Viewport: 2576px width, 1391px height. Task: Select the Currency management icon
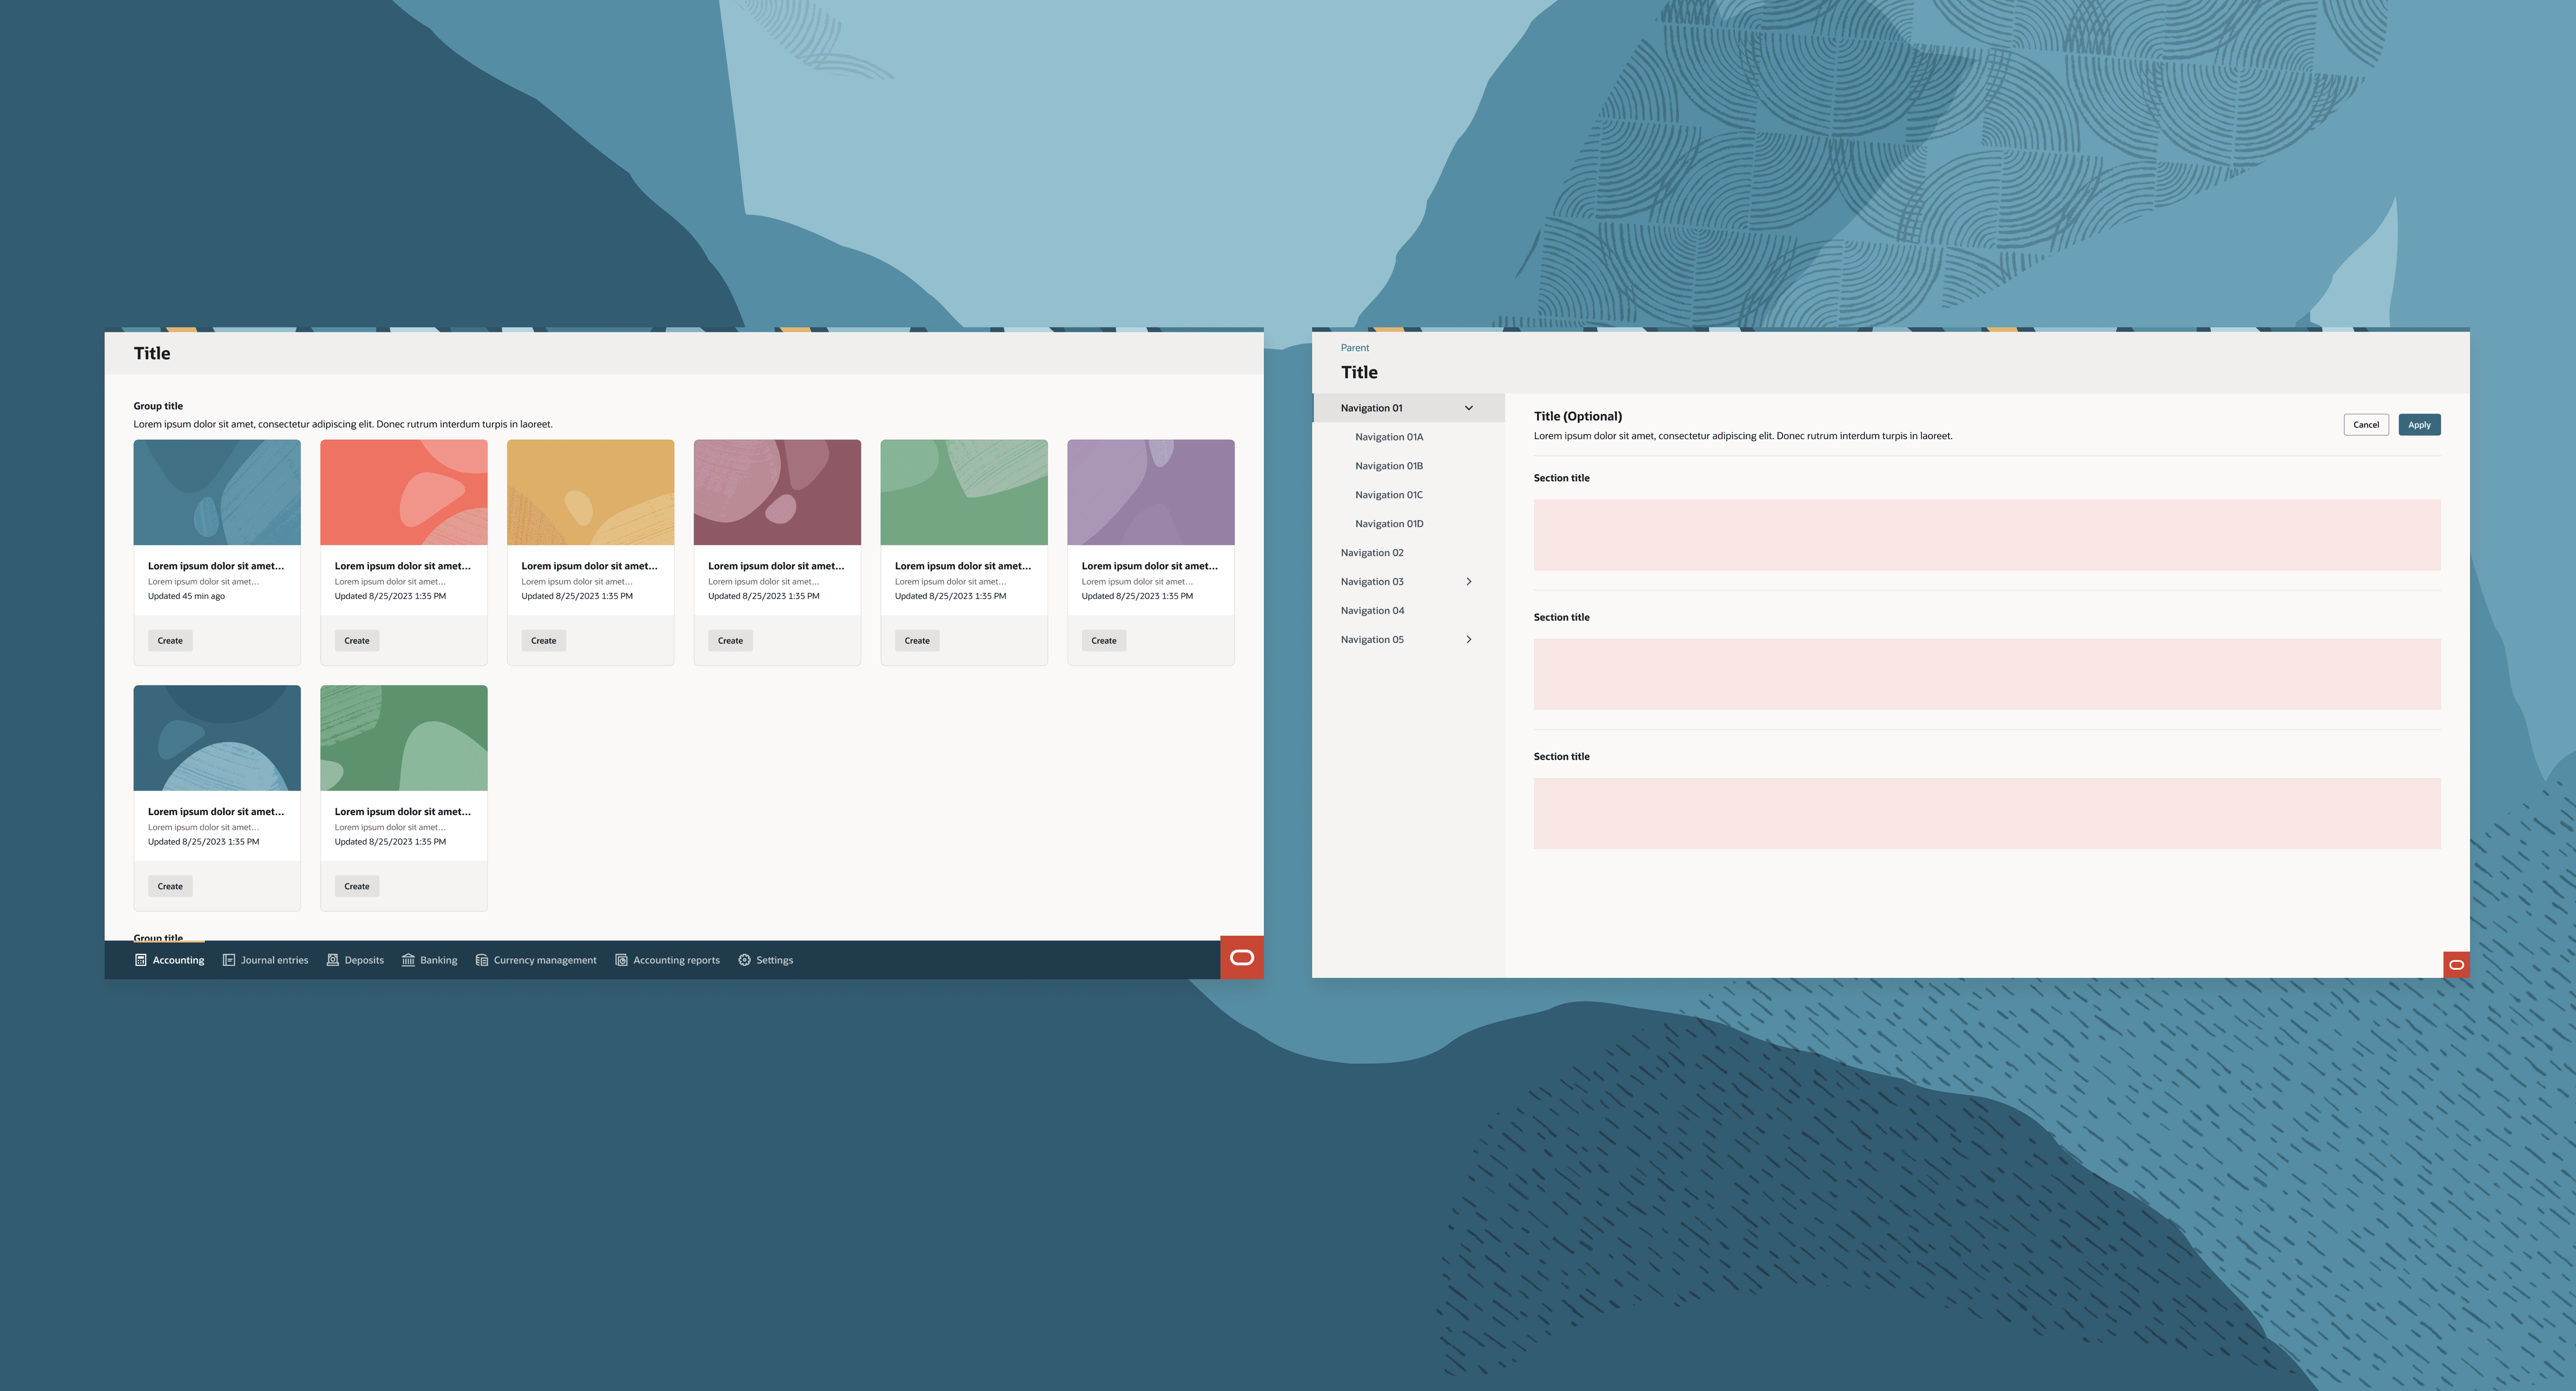pos(481,959)
